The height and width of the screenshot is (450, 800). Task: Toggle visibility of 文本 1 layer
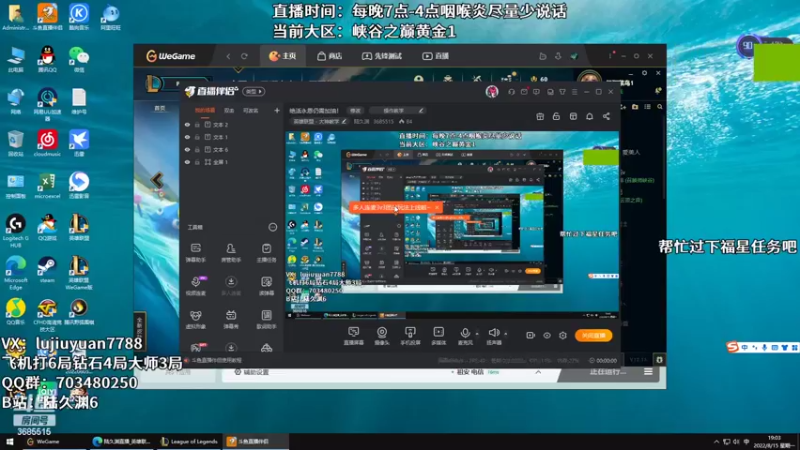pyautogui.click(x=187, y=137)
